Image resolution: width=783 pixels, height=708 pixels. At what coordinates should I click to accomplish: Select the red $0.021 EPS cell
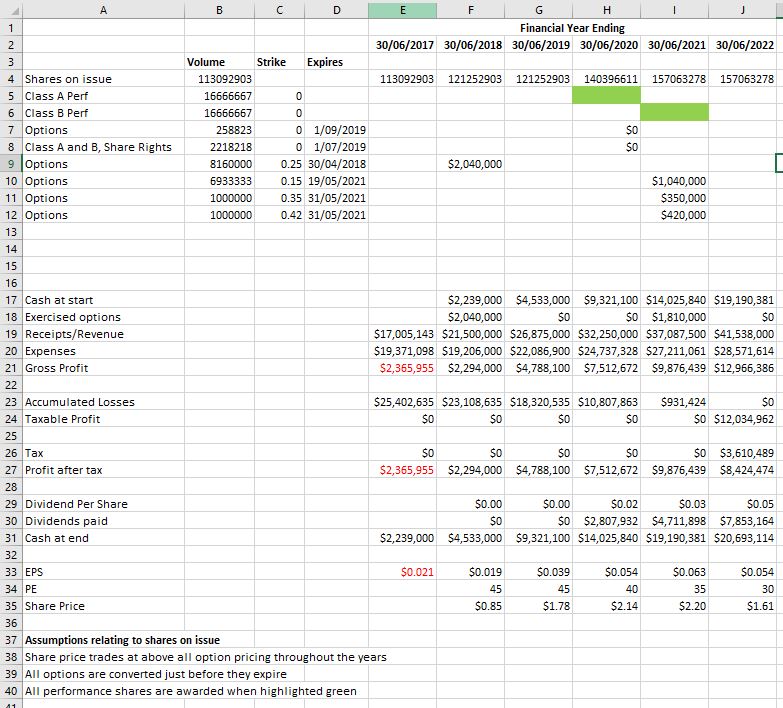402,572
